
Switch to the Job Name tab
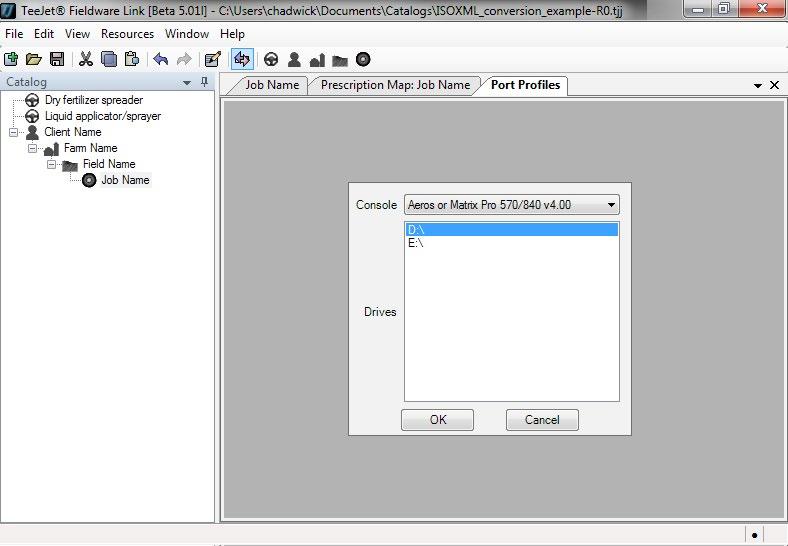[x=272, y=85]
